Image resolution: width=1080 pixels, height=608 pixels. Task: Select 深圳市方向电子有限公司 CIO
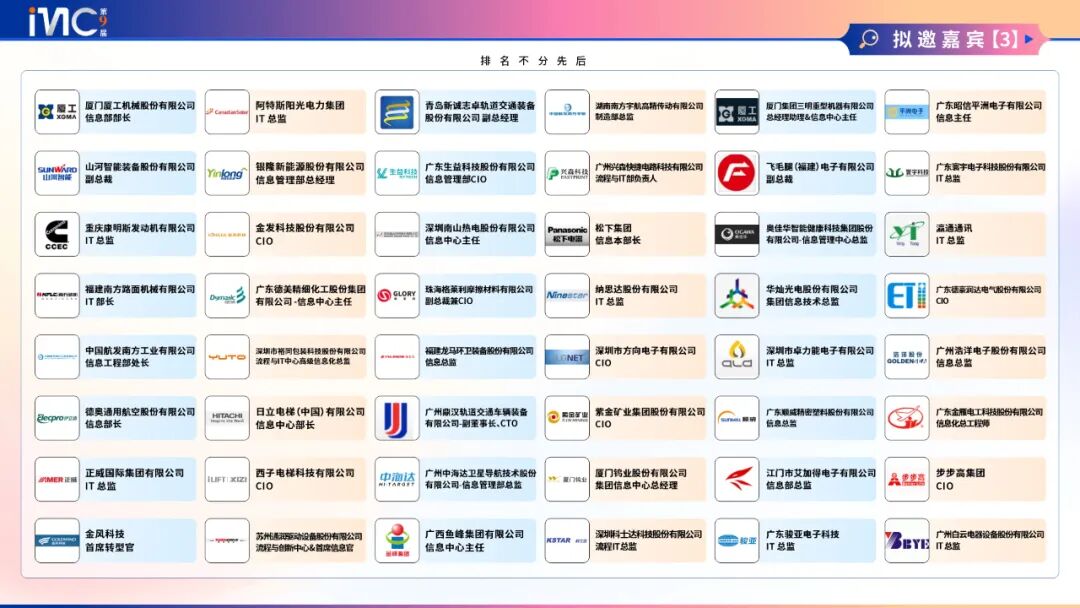click(645, 357)
